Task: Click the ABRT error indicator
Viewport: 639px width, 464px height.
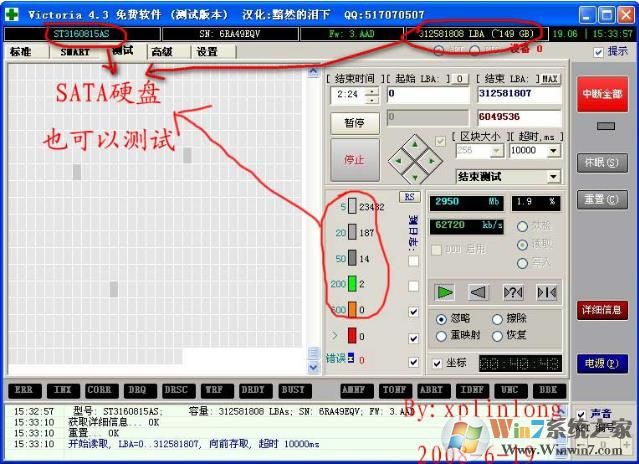Action: click(x=434, y=390)
